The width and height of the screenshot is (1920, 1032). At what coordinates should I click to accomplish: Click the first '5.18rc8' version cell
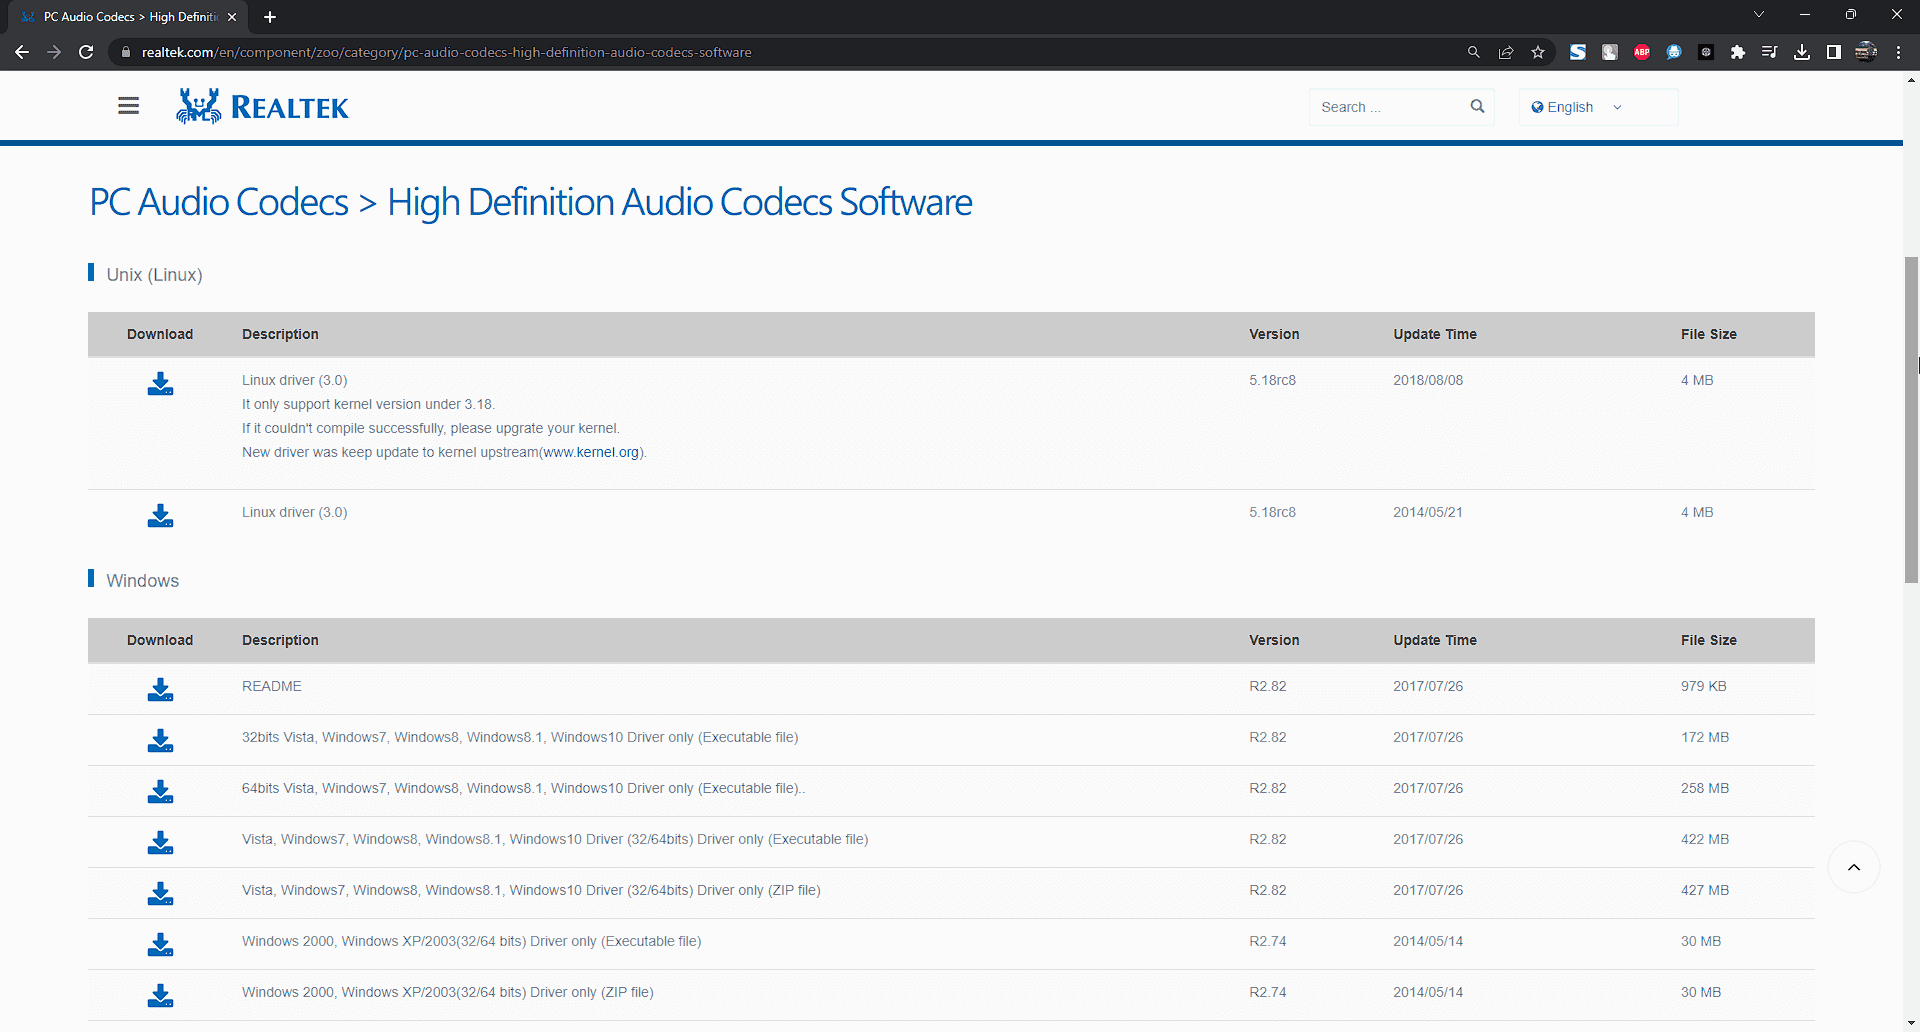[1272, 380]
